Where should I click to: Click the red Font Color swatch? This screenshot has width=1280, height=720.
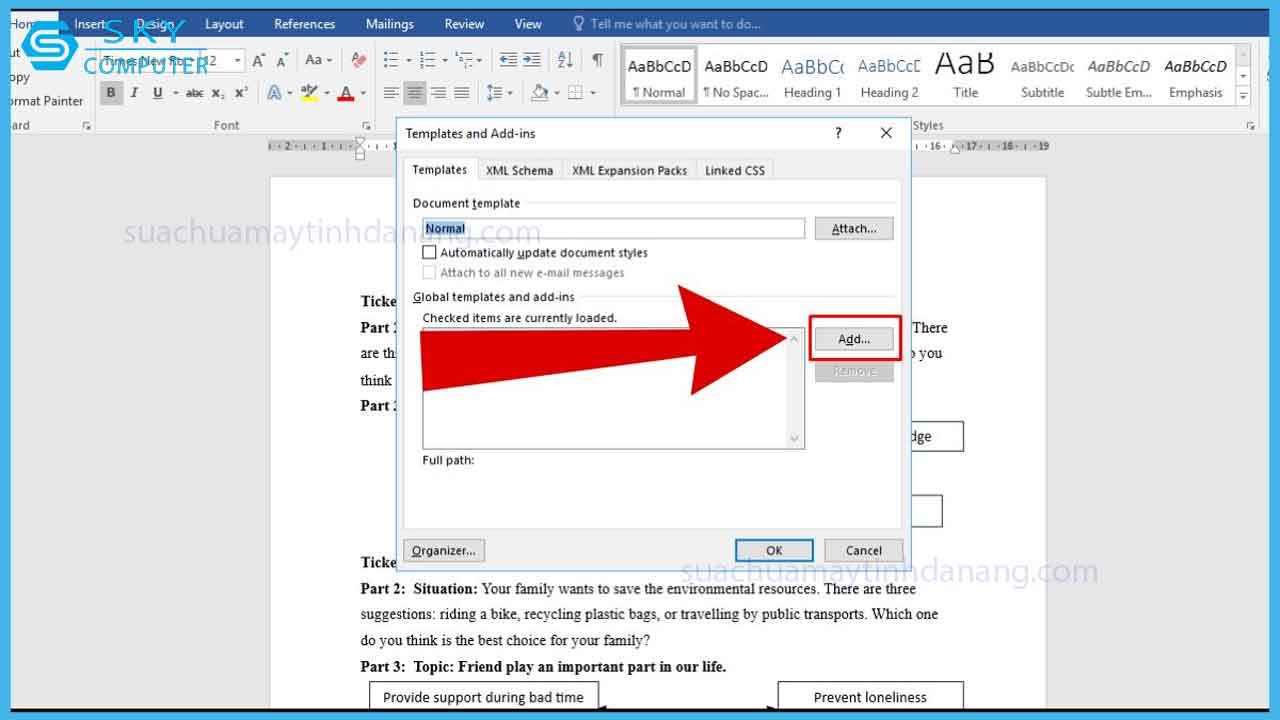346,93
